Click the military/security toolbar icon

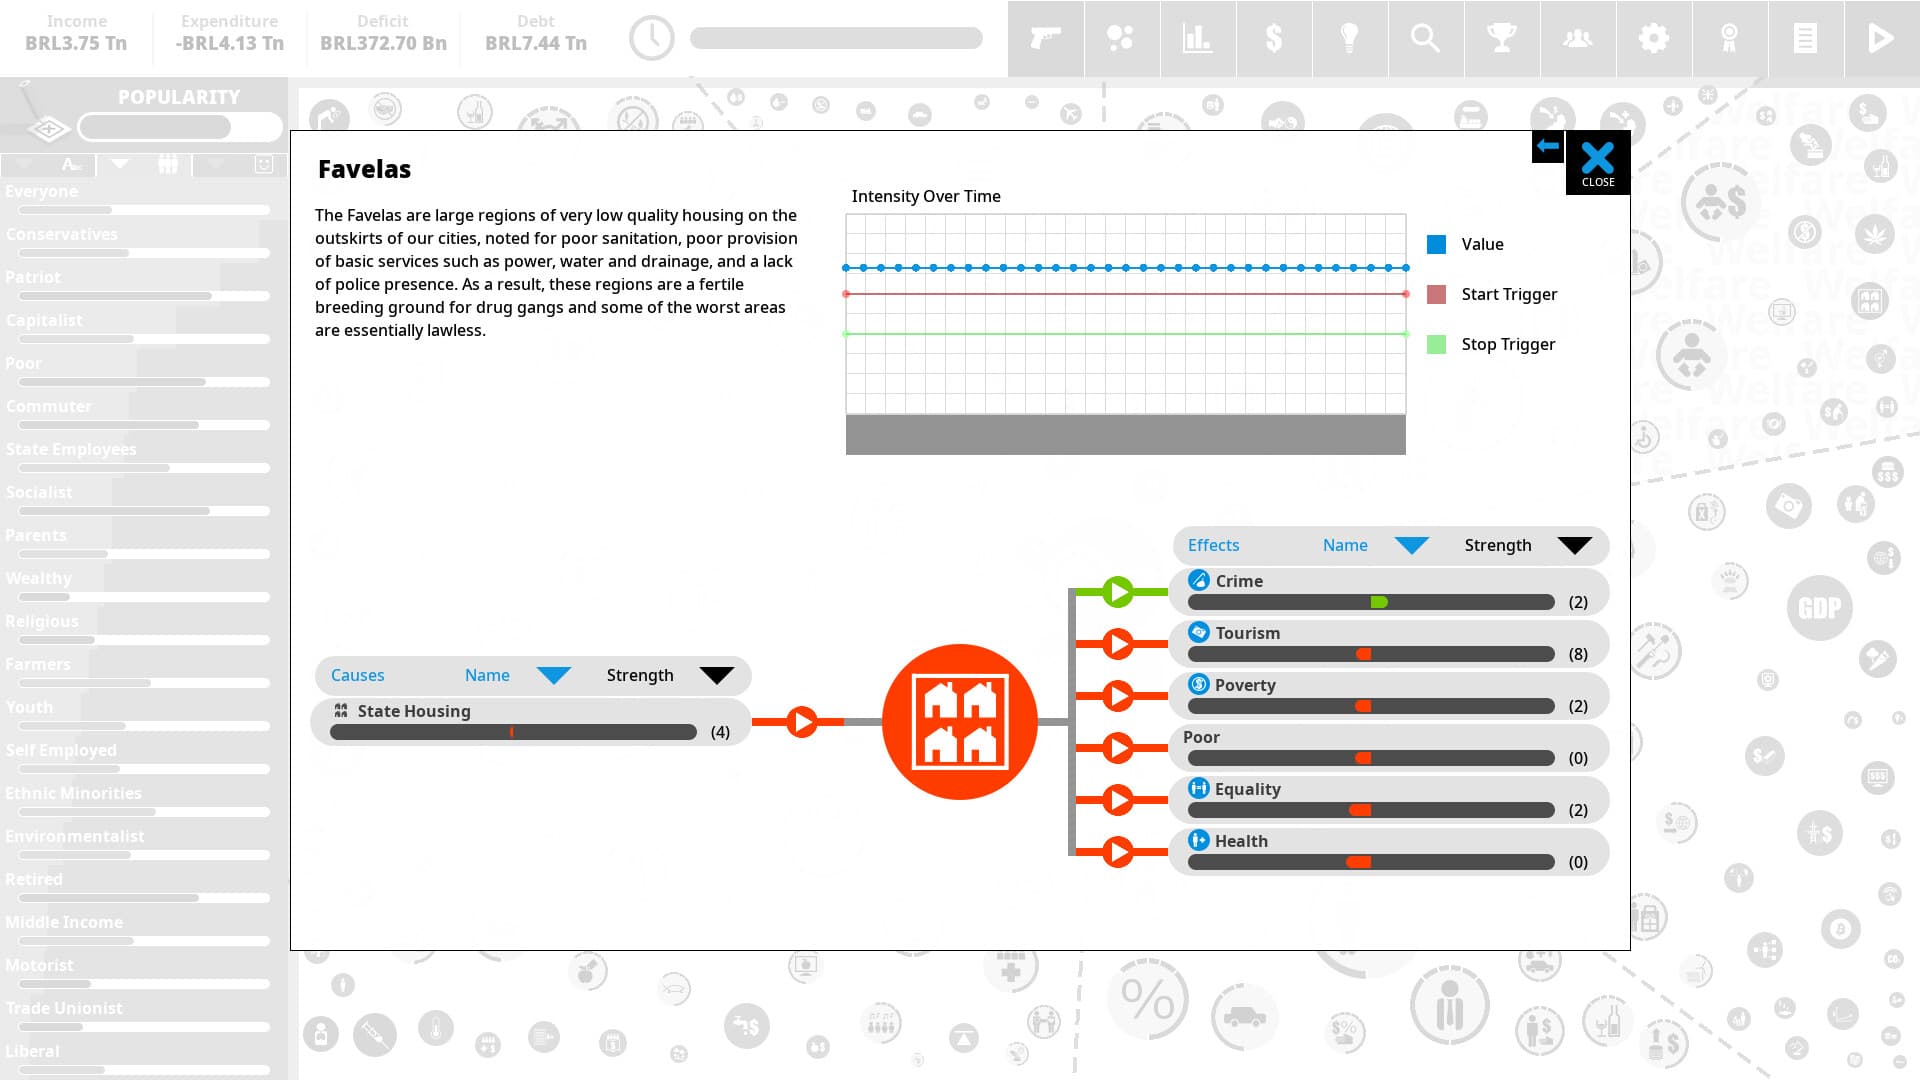[1046, 37]
